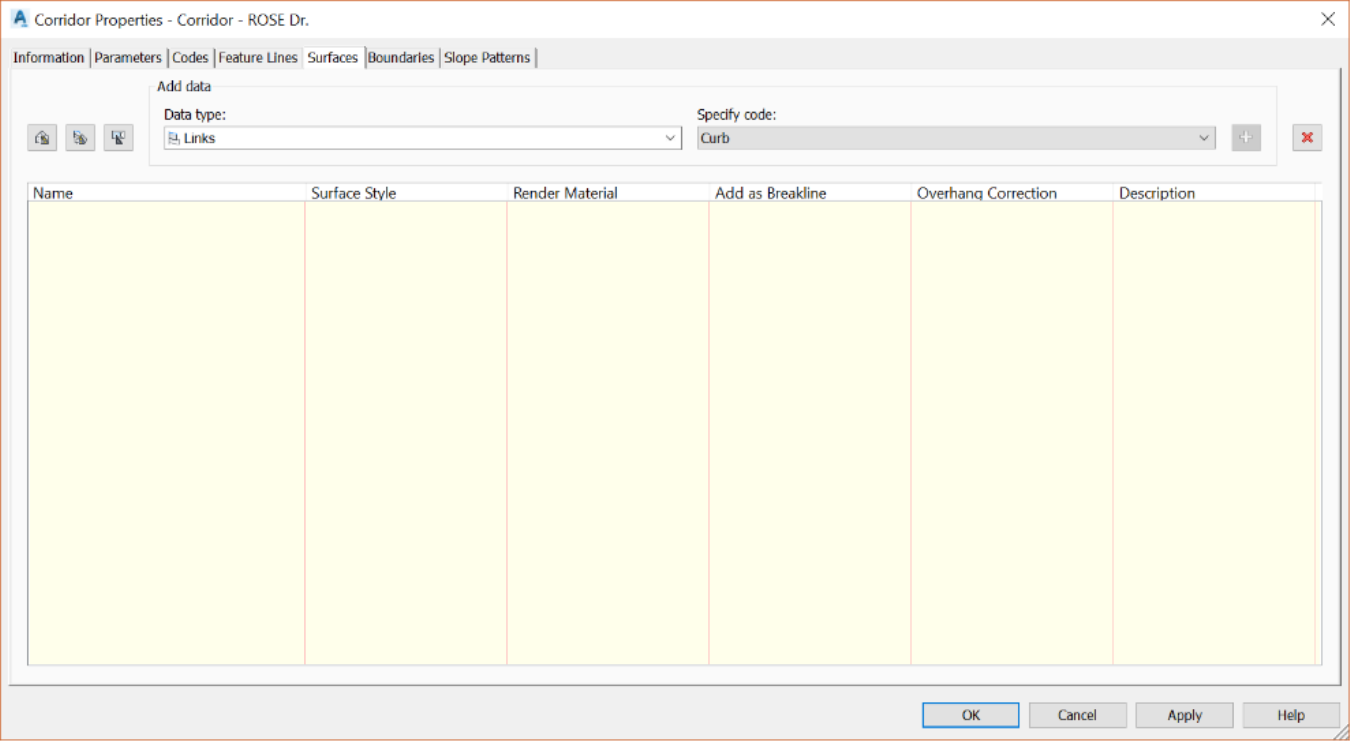Screen dimensions: 1350x741
Task: Click the plus Add surface item button
Action: 1246,138
